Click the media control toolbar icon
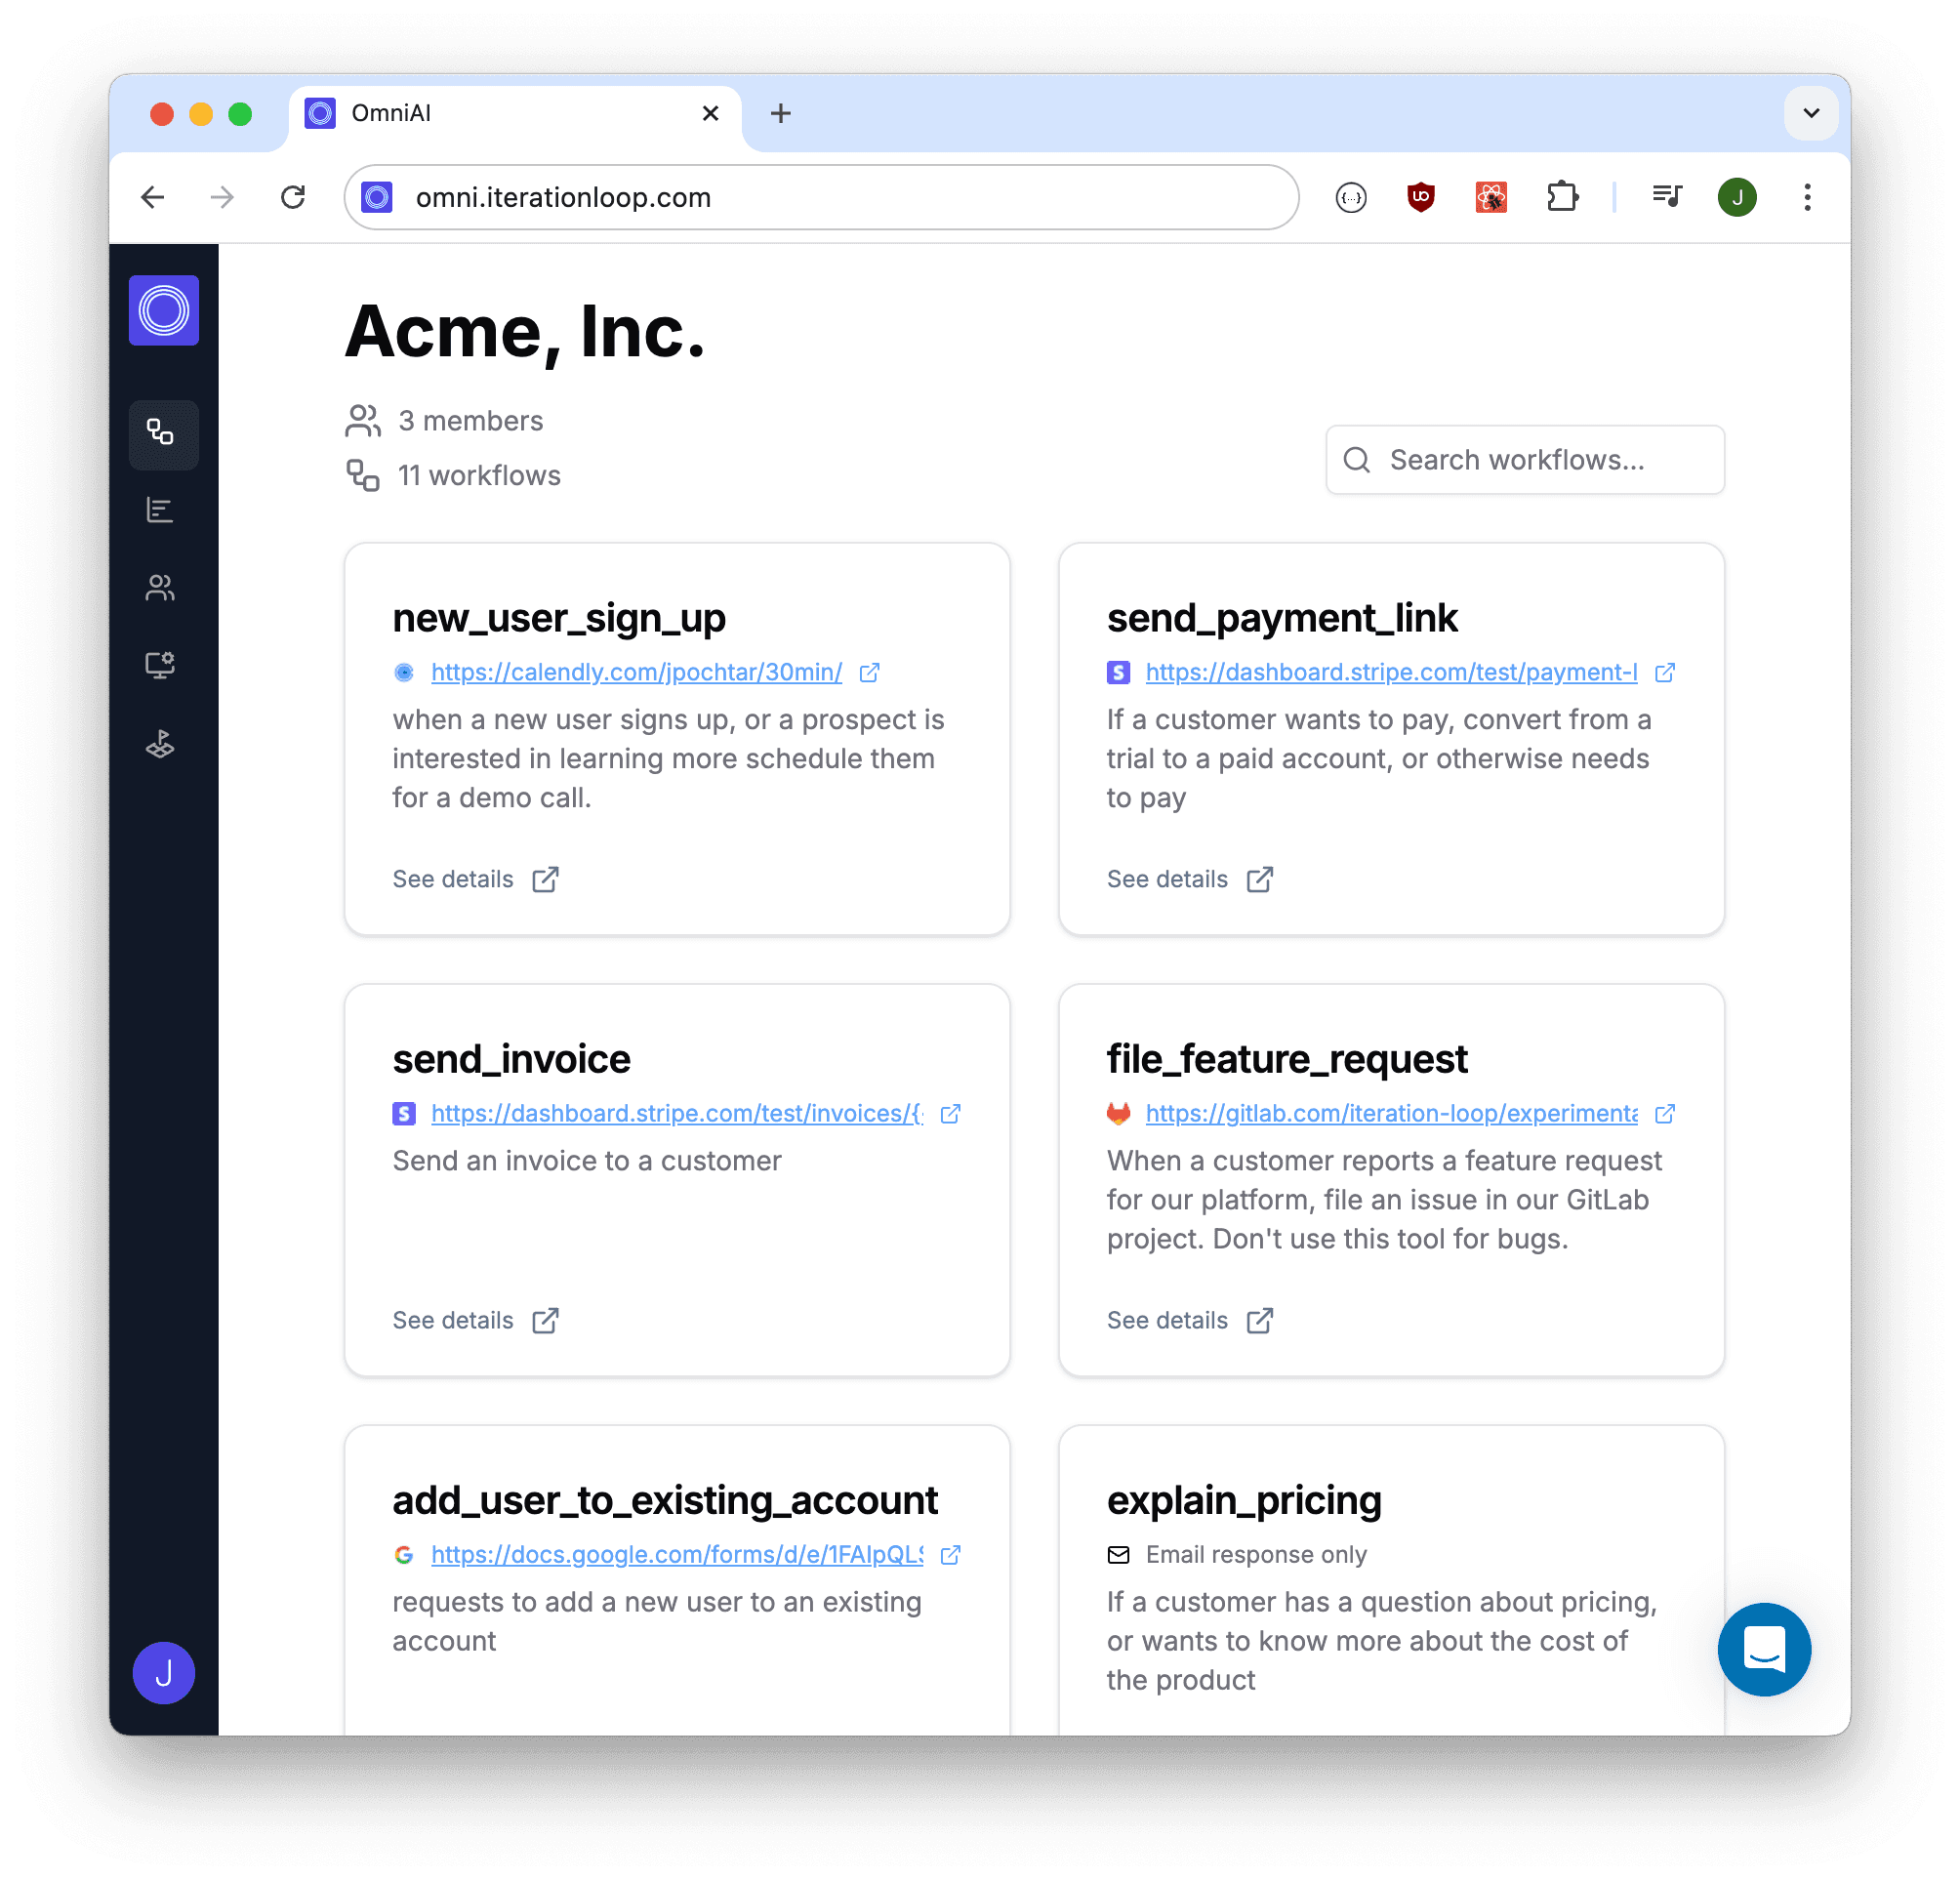The width and height of the screenshot is (1960, 1880). pyautogui.click(x=1666, y=197)
